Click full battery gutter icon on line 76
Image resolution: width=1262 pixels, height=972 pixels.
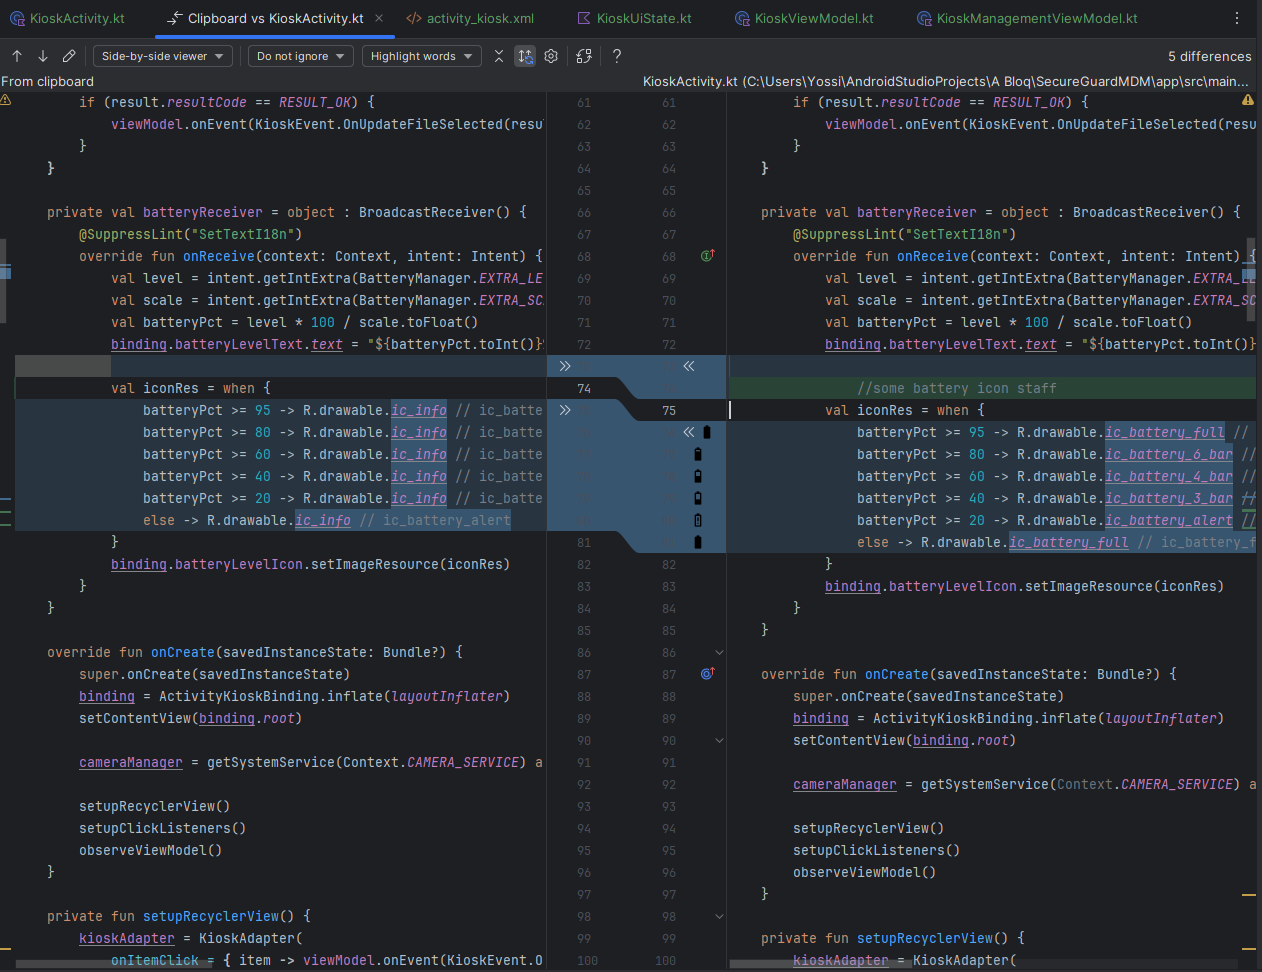tap(707, 432)
